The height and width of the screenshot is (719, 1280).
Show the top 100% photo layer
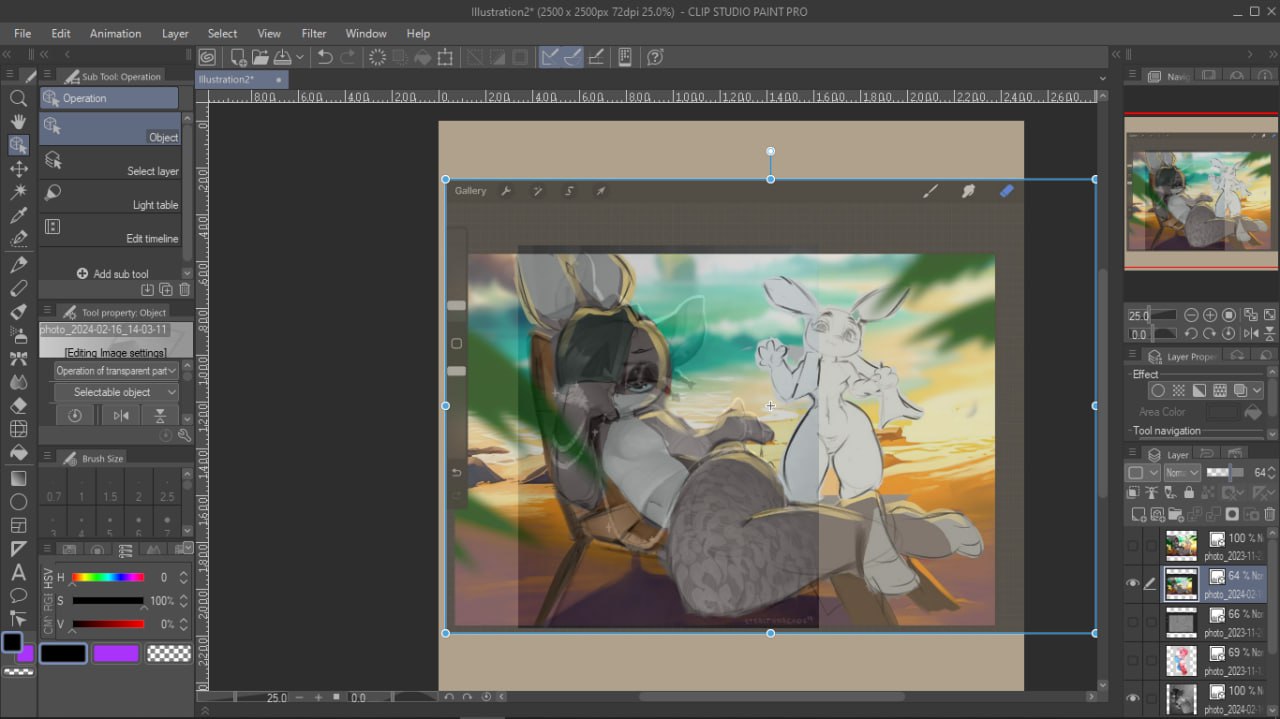pyautogui.click(x=1132, y=546)
